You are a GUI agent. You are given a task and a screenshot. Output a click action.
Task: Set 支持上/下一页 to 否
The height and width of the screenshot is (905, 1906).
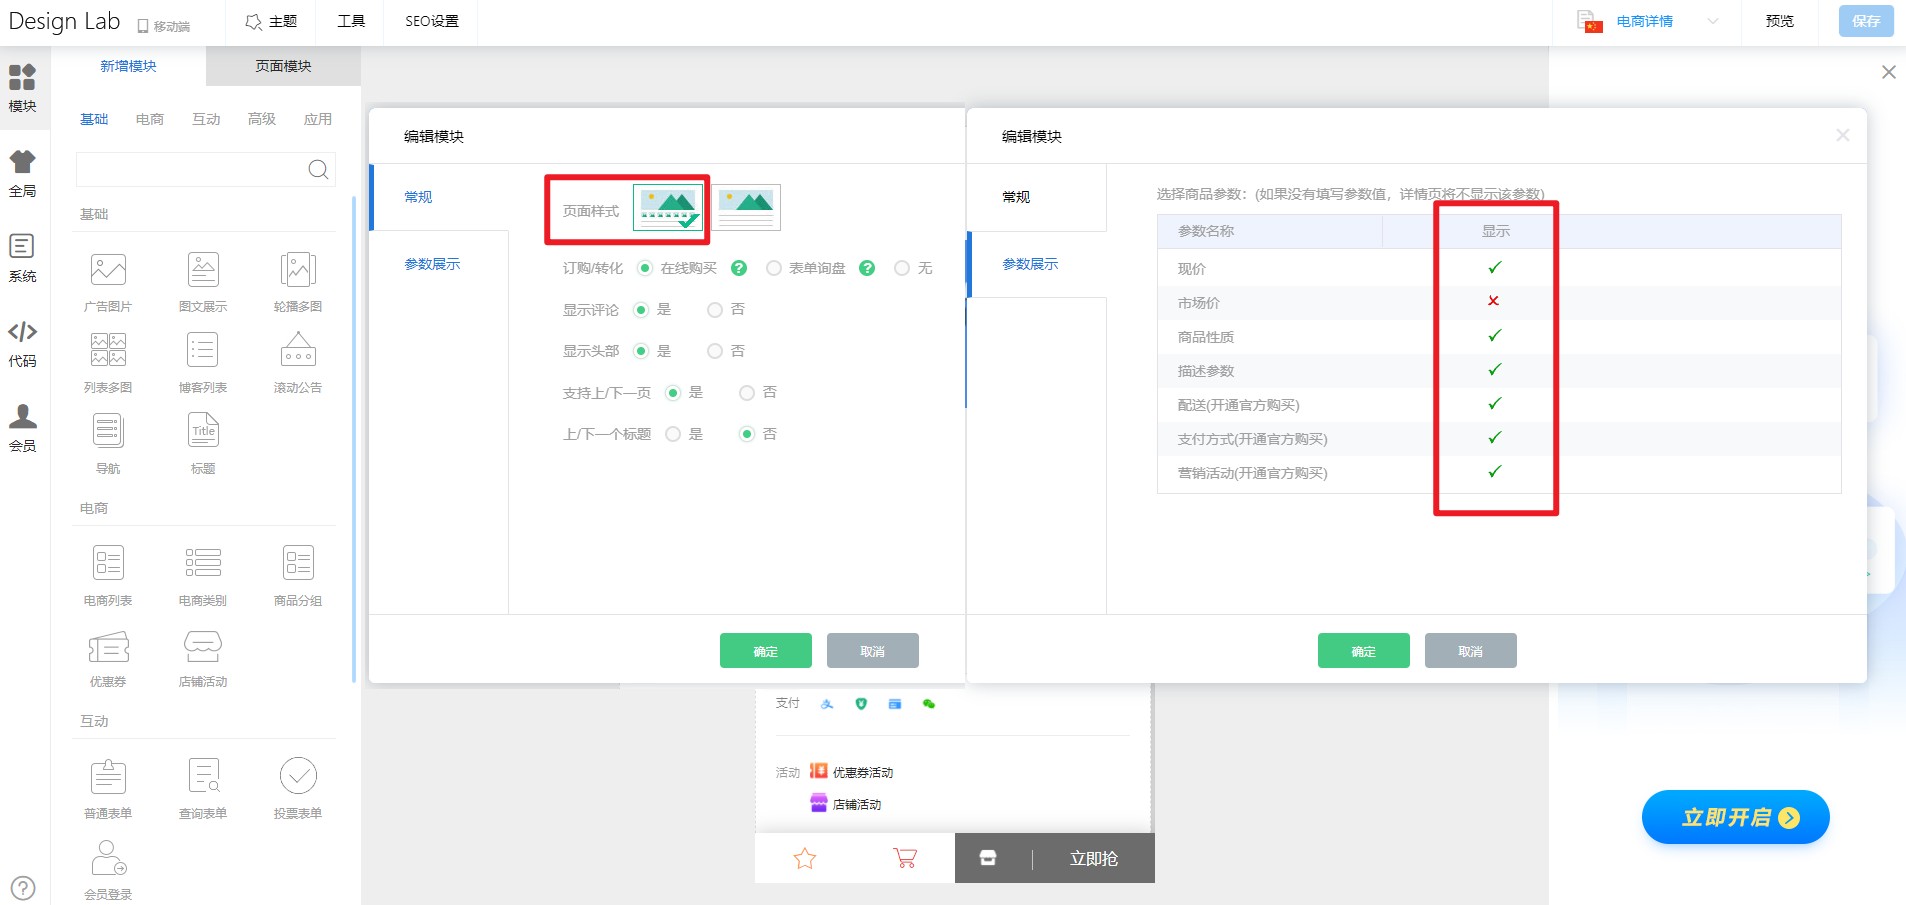pos(747,393)
